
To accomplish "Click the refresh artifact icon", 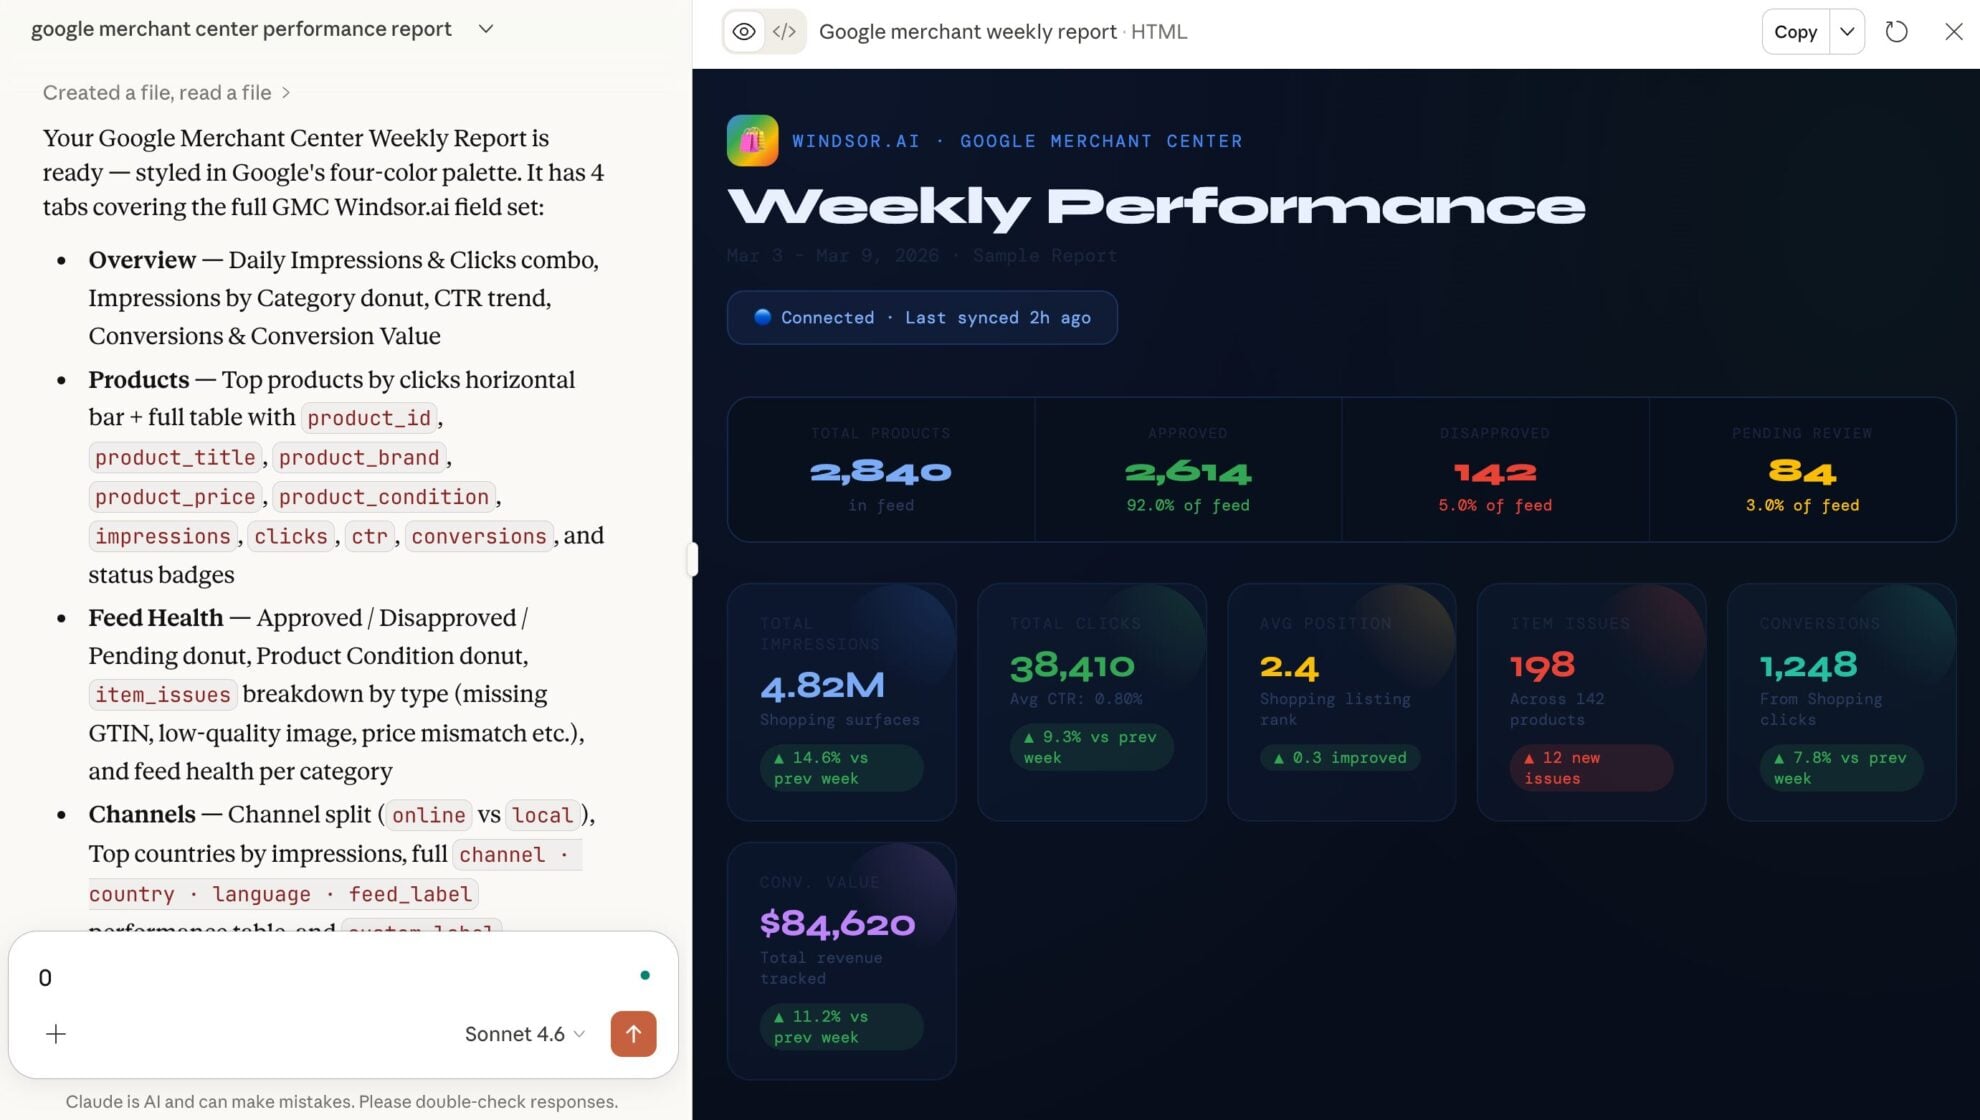I will click(1896, 31).
